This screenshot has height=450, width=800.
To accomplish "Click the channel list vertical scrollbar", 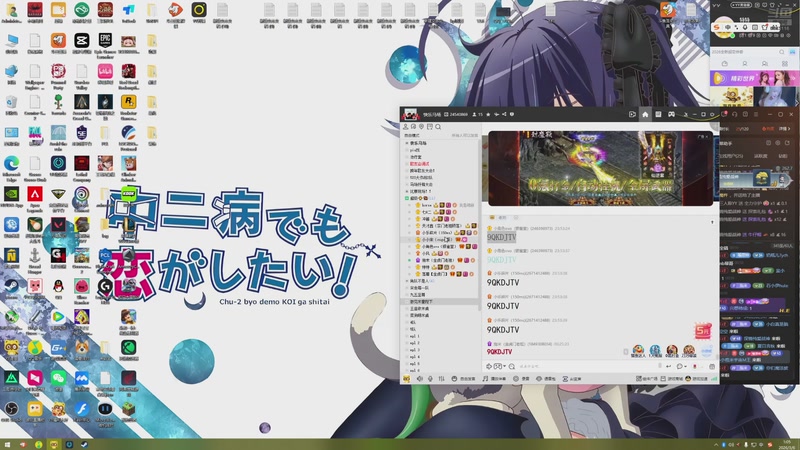I will (480, 224).
